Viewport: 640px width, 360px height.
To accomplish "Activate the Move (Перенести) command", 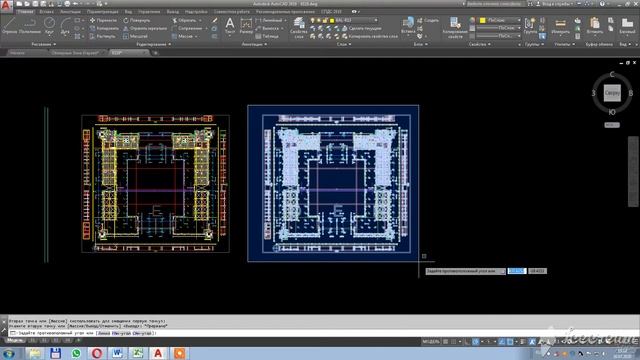I will point(103,20).
